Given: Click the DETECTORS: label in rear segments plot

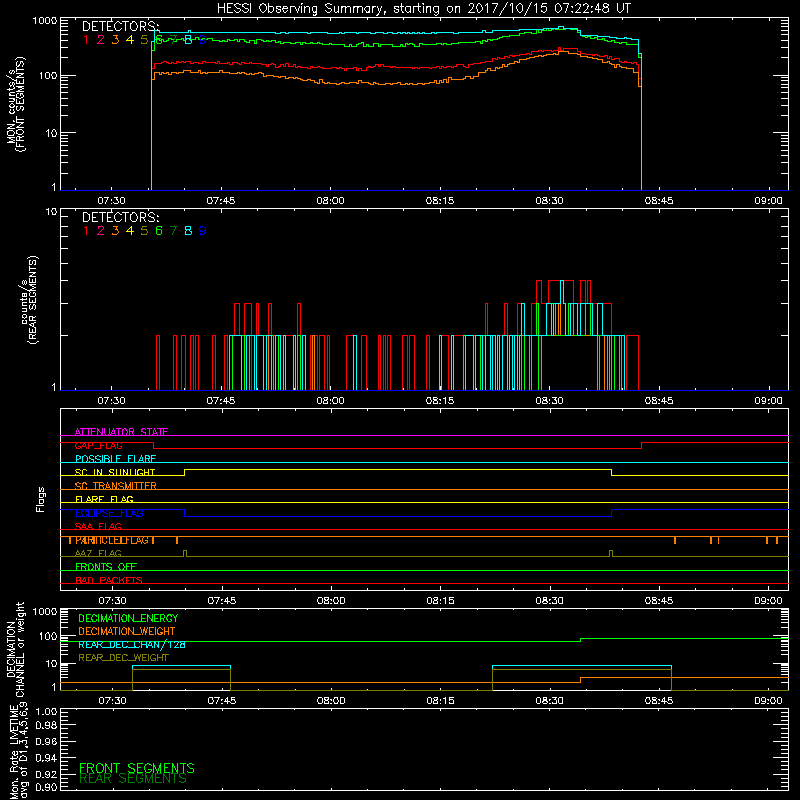Looking at the screenshot, I should click(121, 217).
